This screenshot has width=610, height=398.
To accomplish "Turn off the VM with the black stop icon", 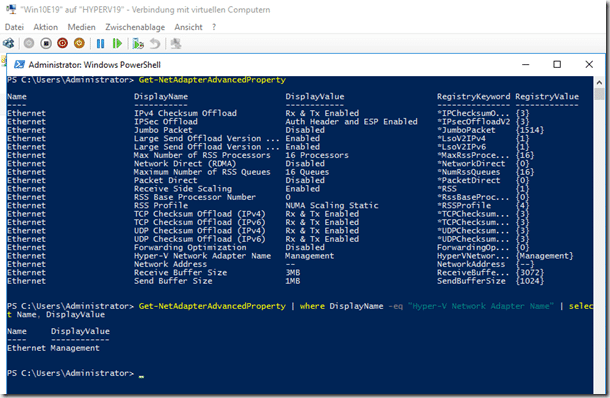I will point(46,43).
